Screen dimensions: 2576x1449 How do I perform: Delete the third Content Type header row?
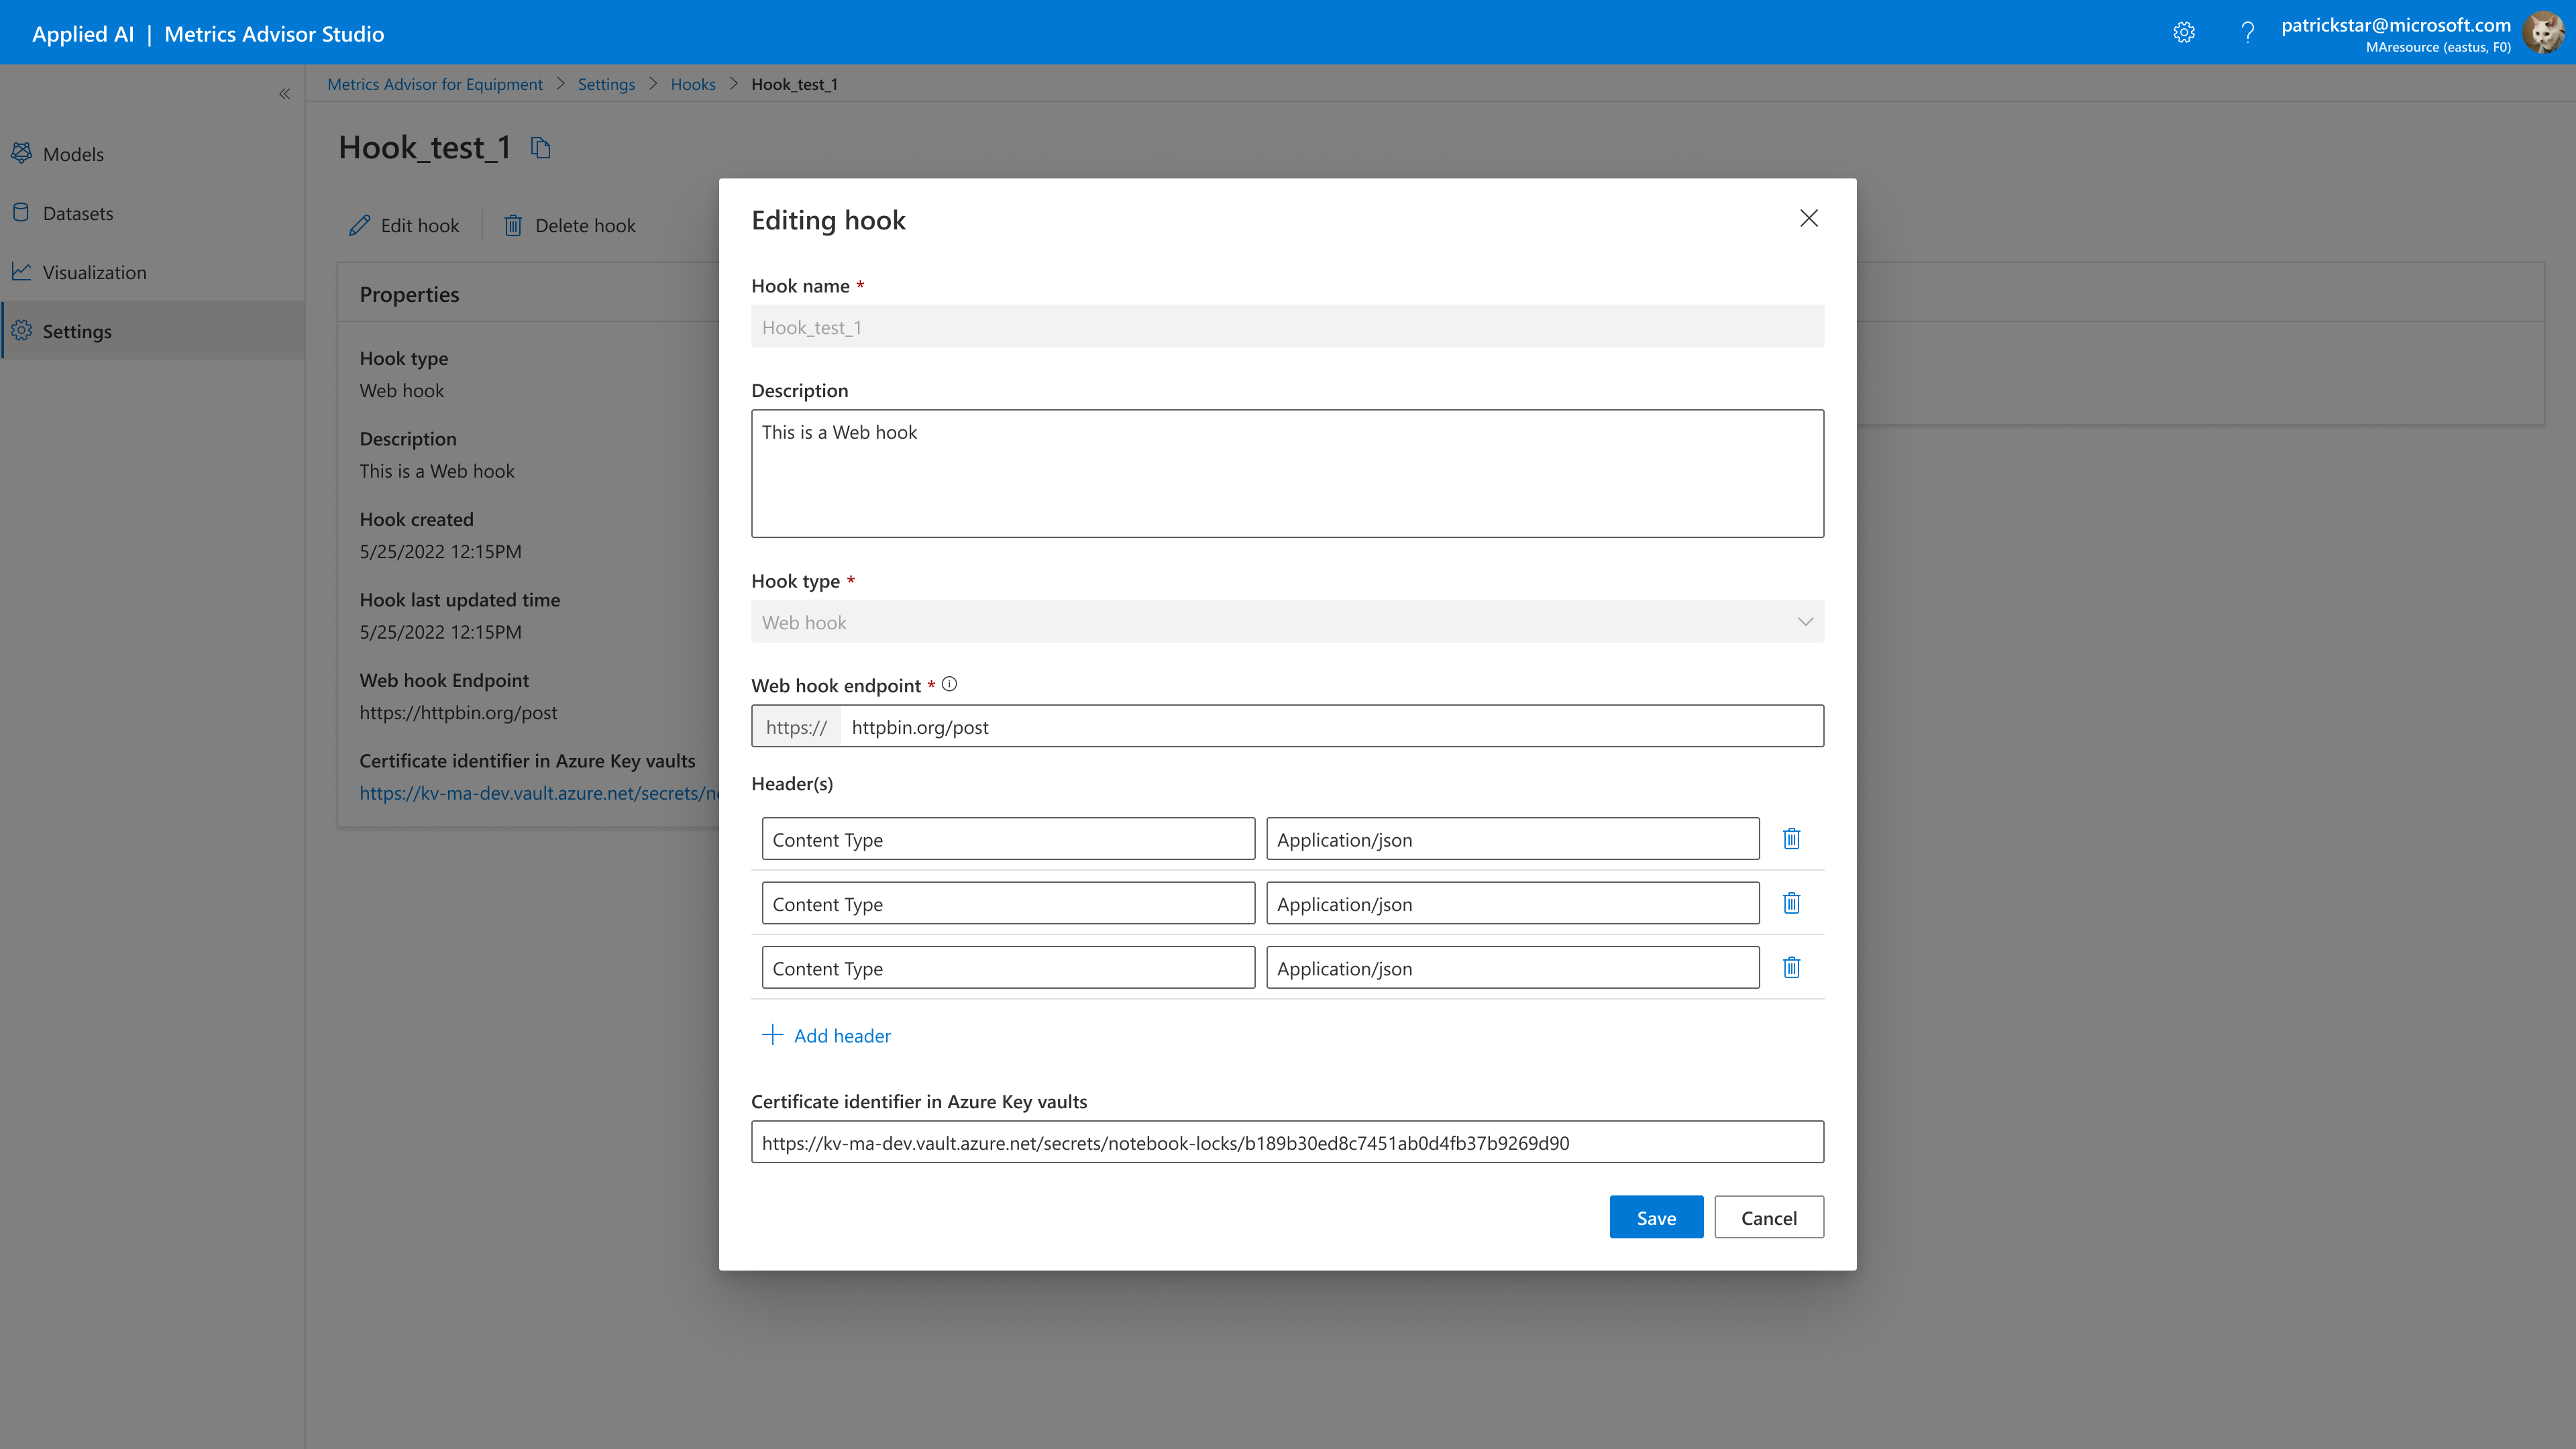coord(1791,967)
